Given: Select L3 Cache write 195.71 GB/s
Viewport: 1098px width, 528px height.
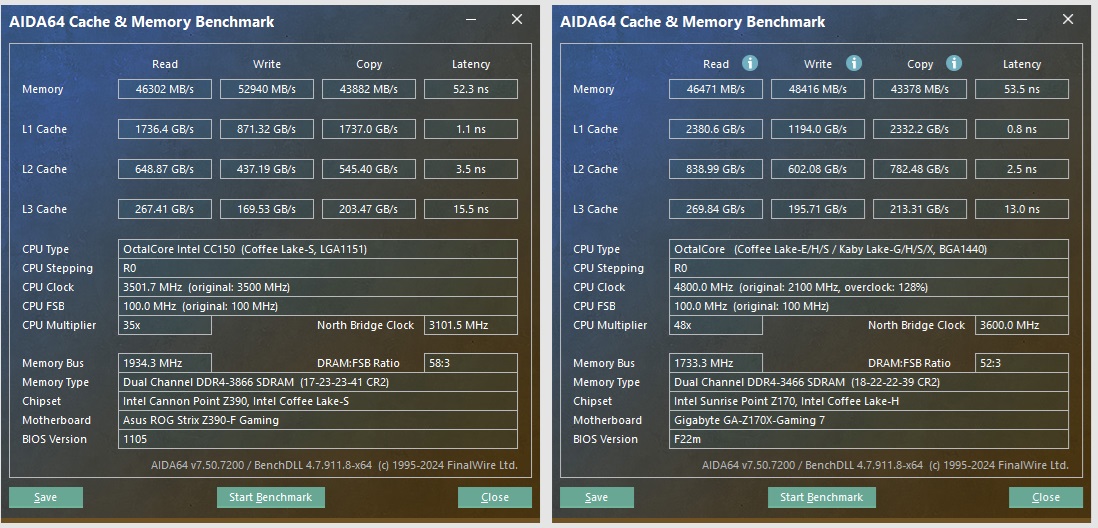Looking at the screenshot, I should (818, 209).
